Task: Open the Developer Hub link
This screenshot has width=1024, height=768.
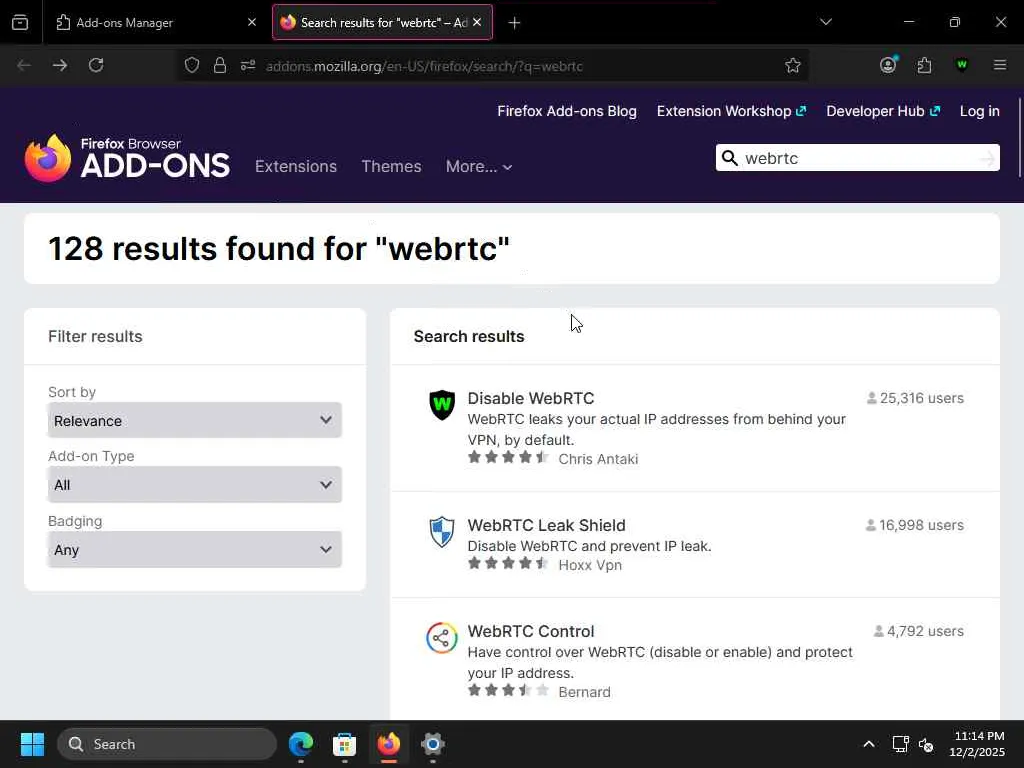Action: pos(883,111)
